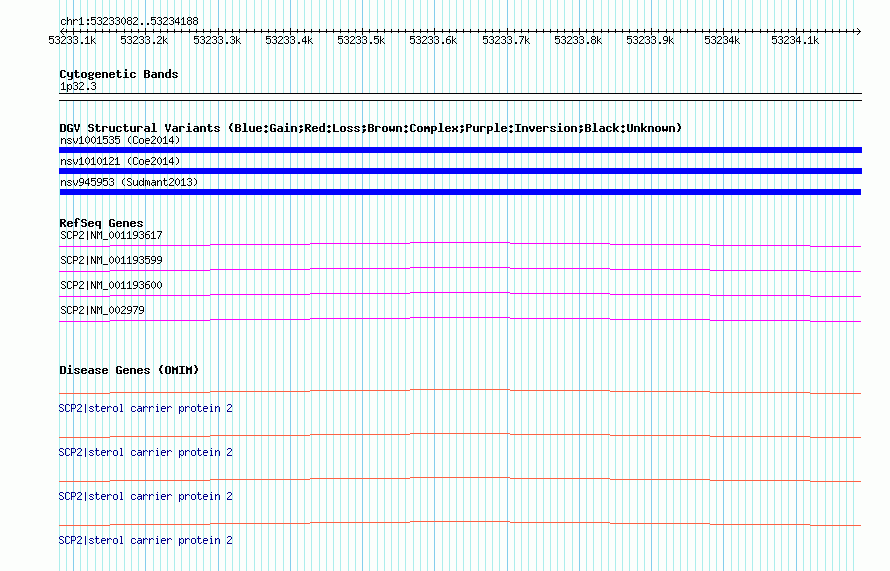
Task: Select the 53233.7k ruler tick label
Action: tap(506, 40)
